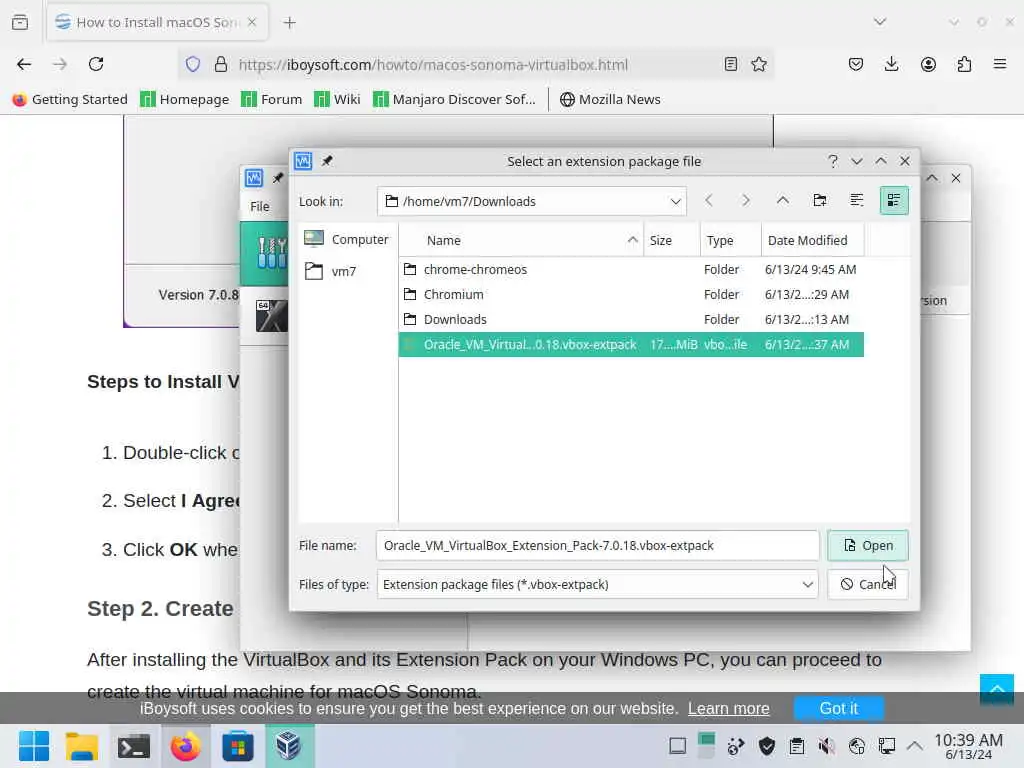The height and width of the screenshot is (768, 1024).
Task: Go forward in file dialog history
Action: (x=745, y=200)
